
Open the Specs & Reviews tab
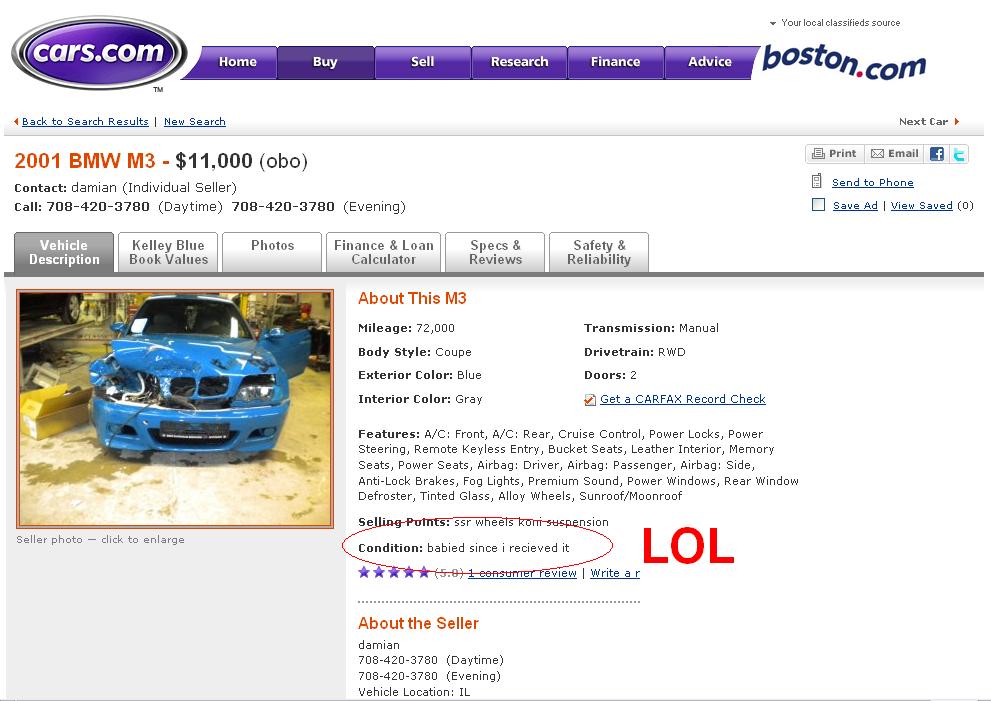[x=496, y=252]
